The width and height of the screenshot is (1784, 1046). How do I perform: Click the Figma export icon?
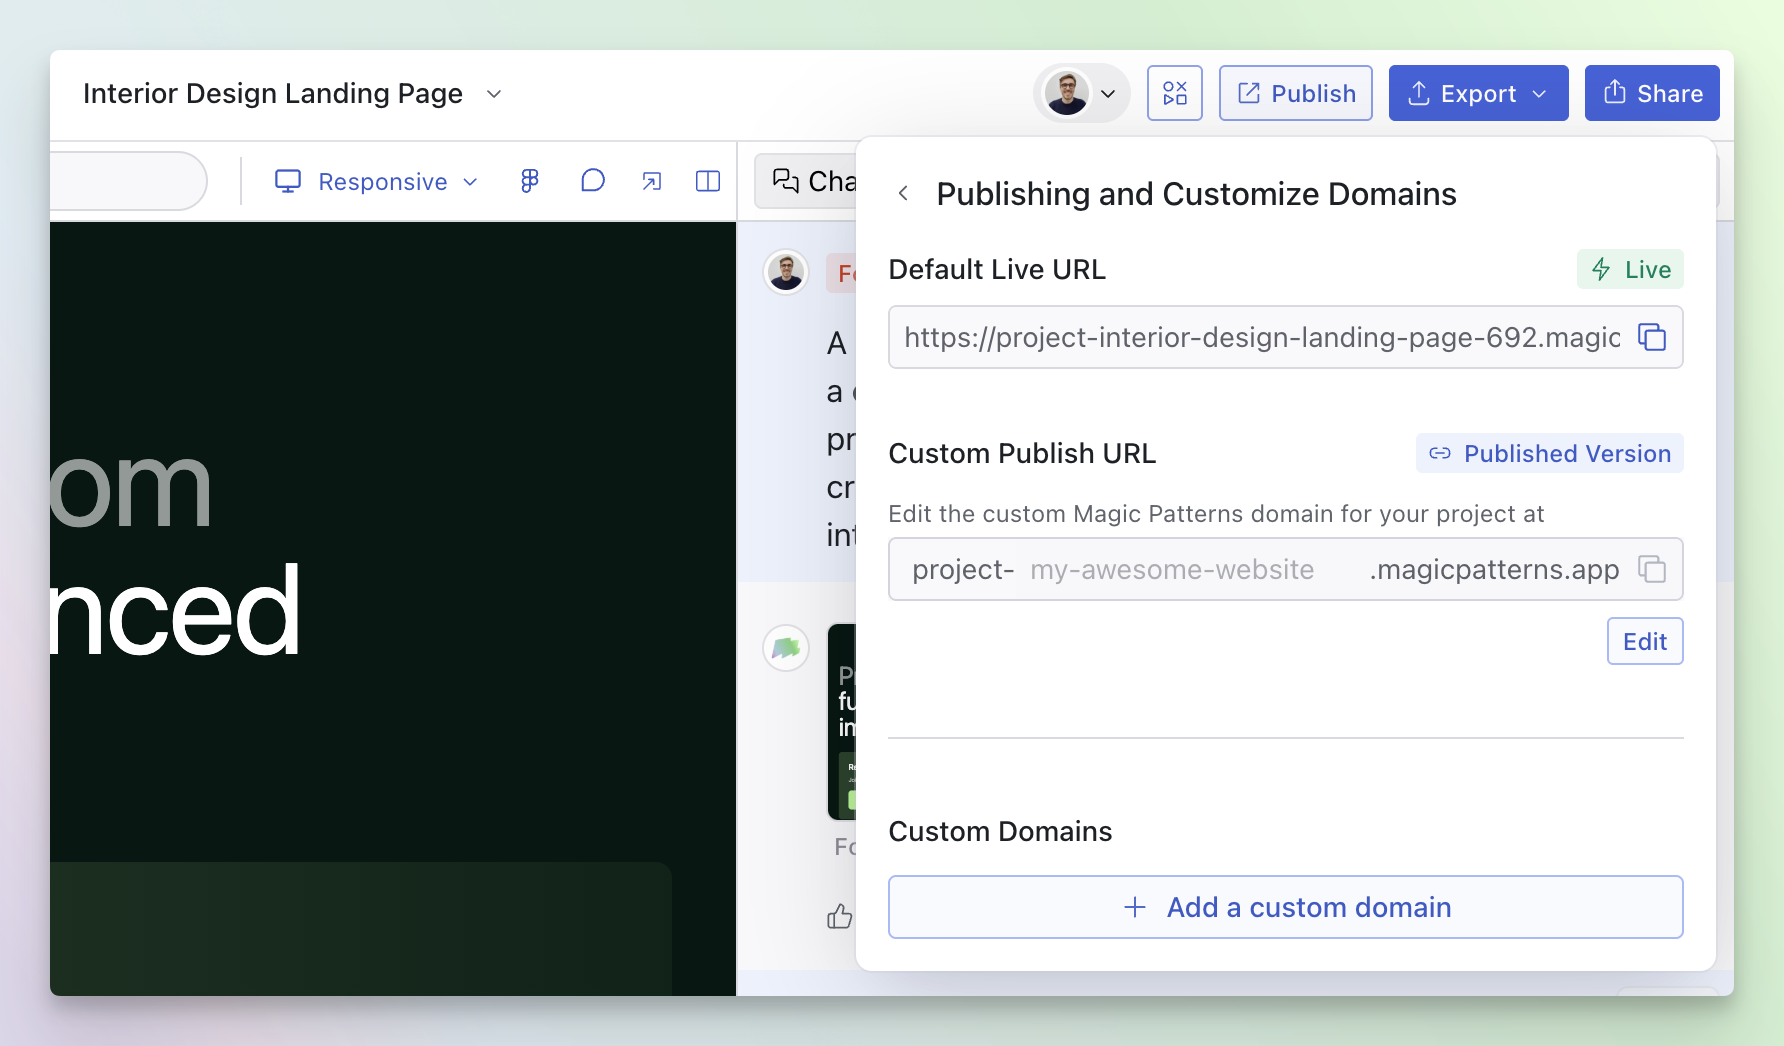[x=529, y=181]
